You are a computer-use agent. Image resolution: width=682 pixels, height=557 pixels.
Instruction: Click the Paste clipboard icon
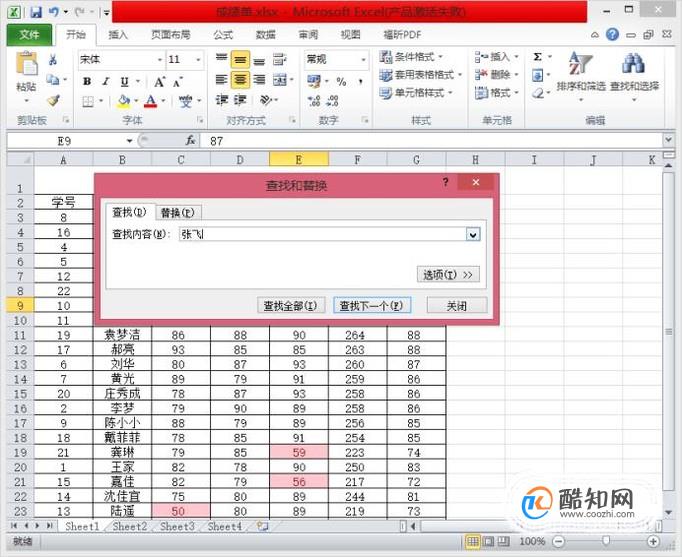pos(27,64)
